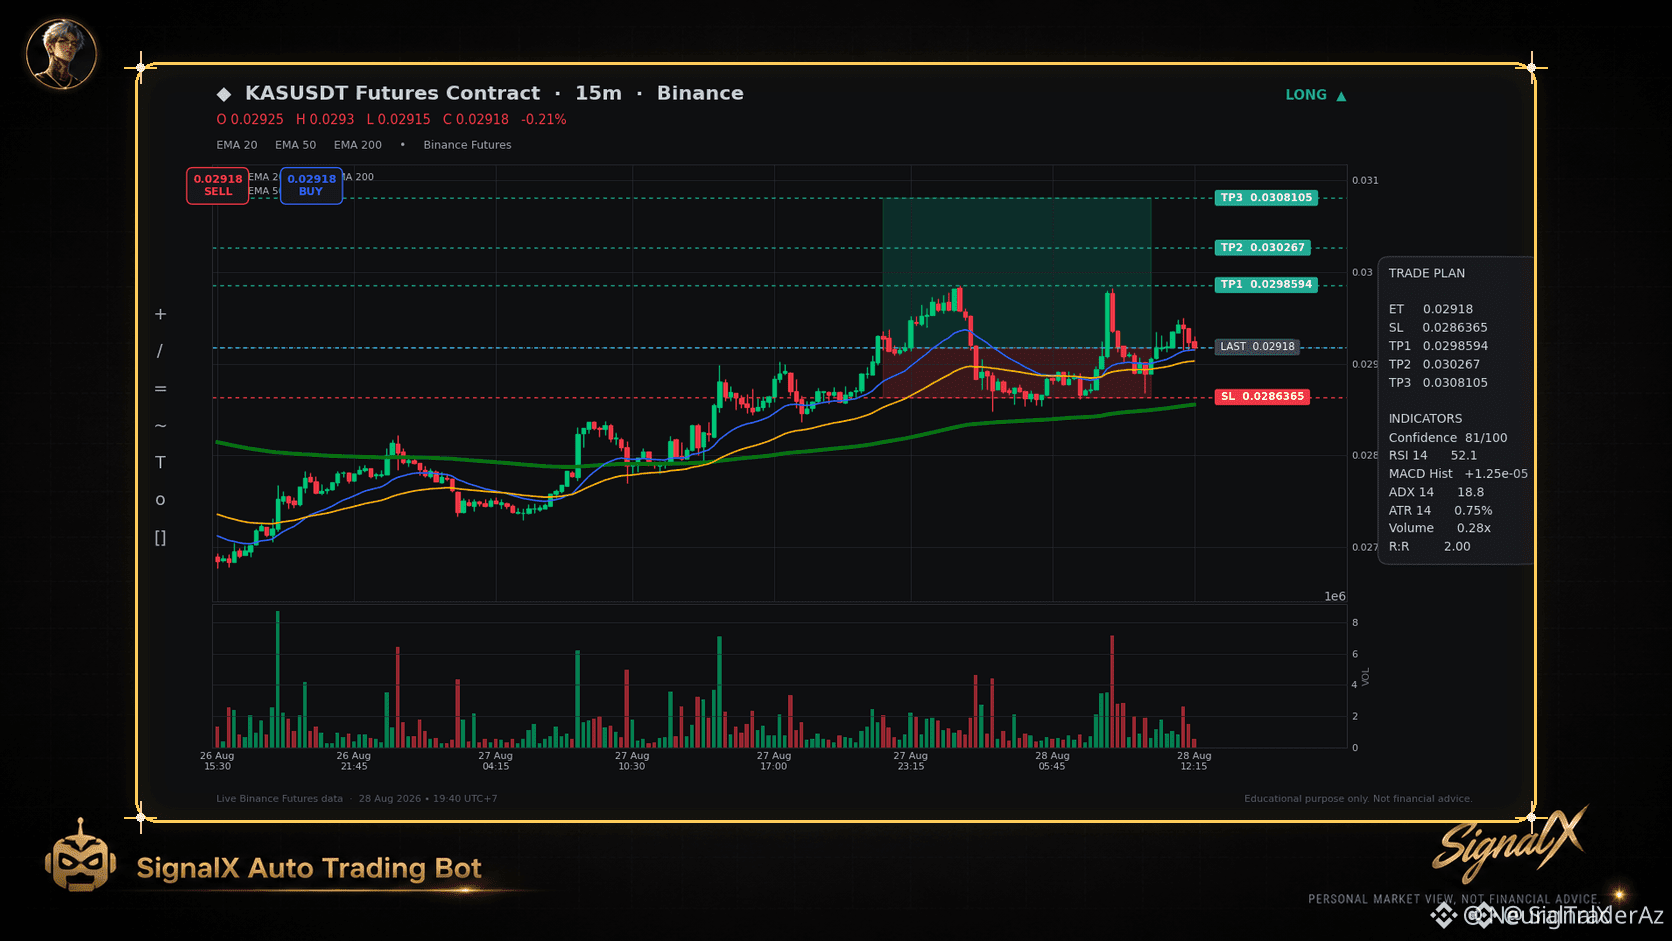This screenshot has width=1672, height=941.
Task: Click the open price O 0.02925
Action: [x=250, y=119]
